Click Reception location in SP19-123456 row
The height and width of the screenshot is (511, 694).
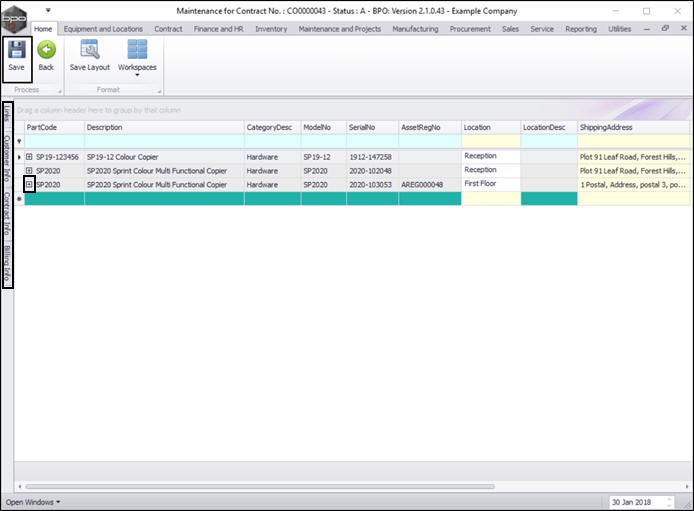coord(491,156)
